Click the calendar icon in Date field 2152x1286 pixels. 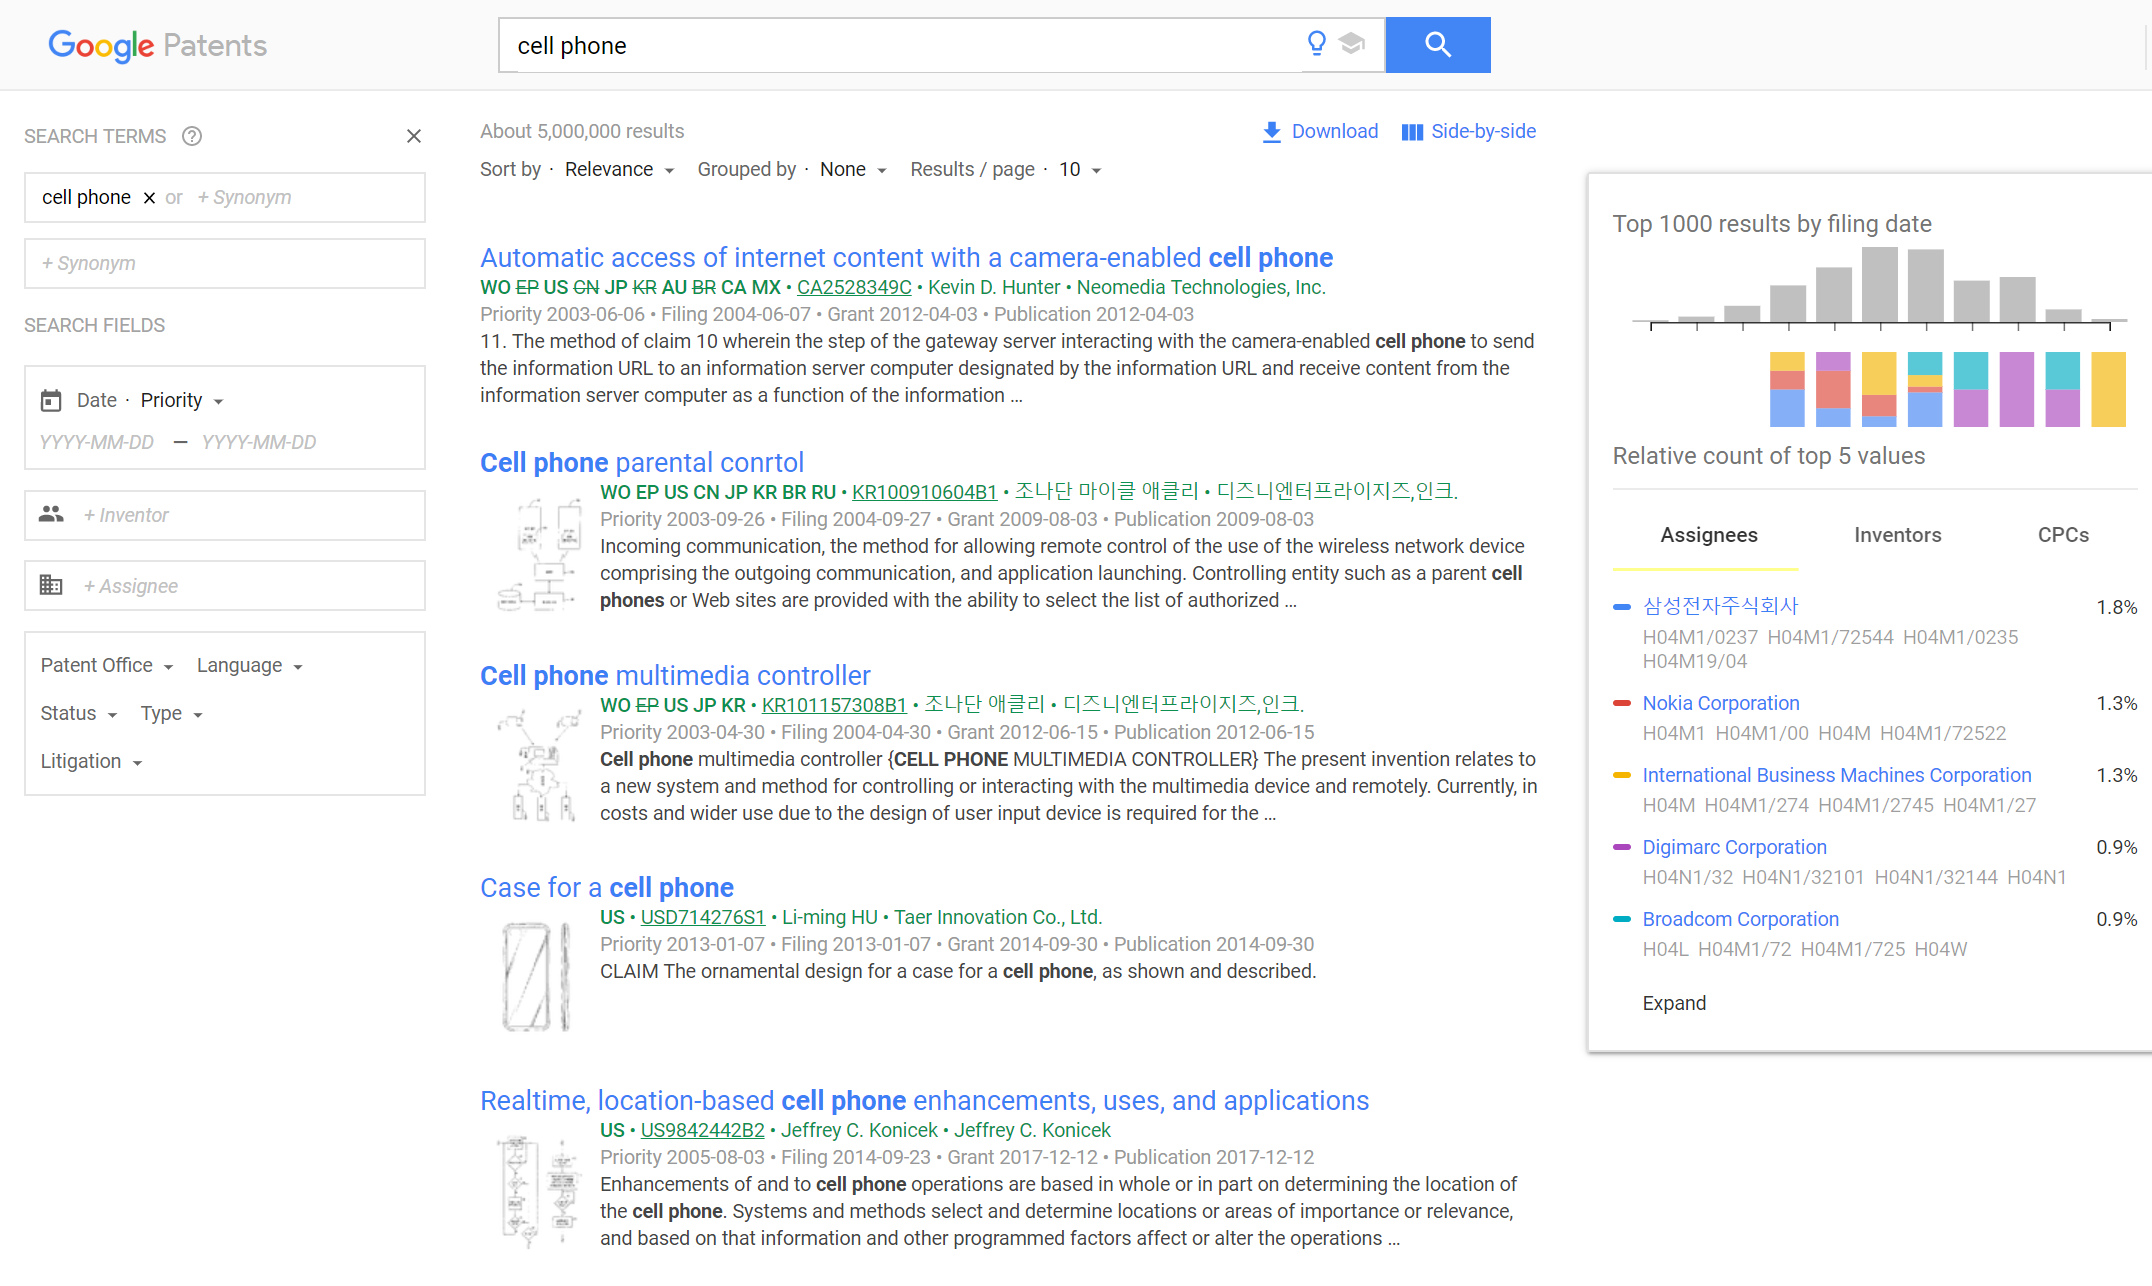coord(51,400)
